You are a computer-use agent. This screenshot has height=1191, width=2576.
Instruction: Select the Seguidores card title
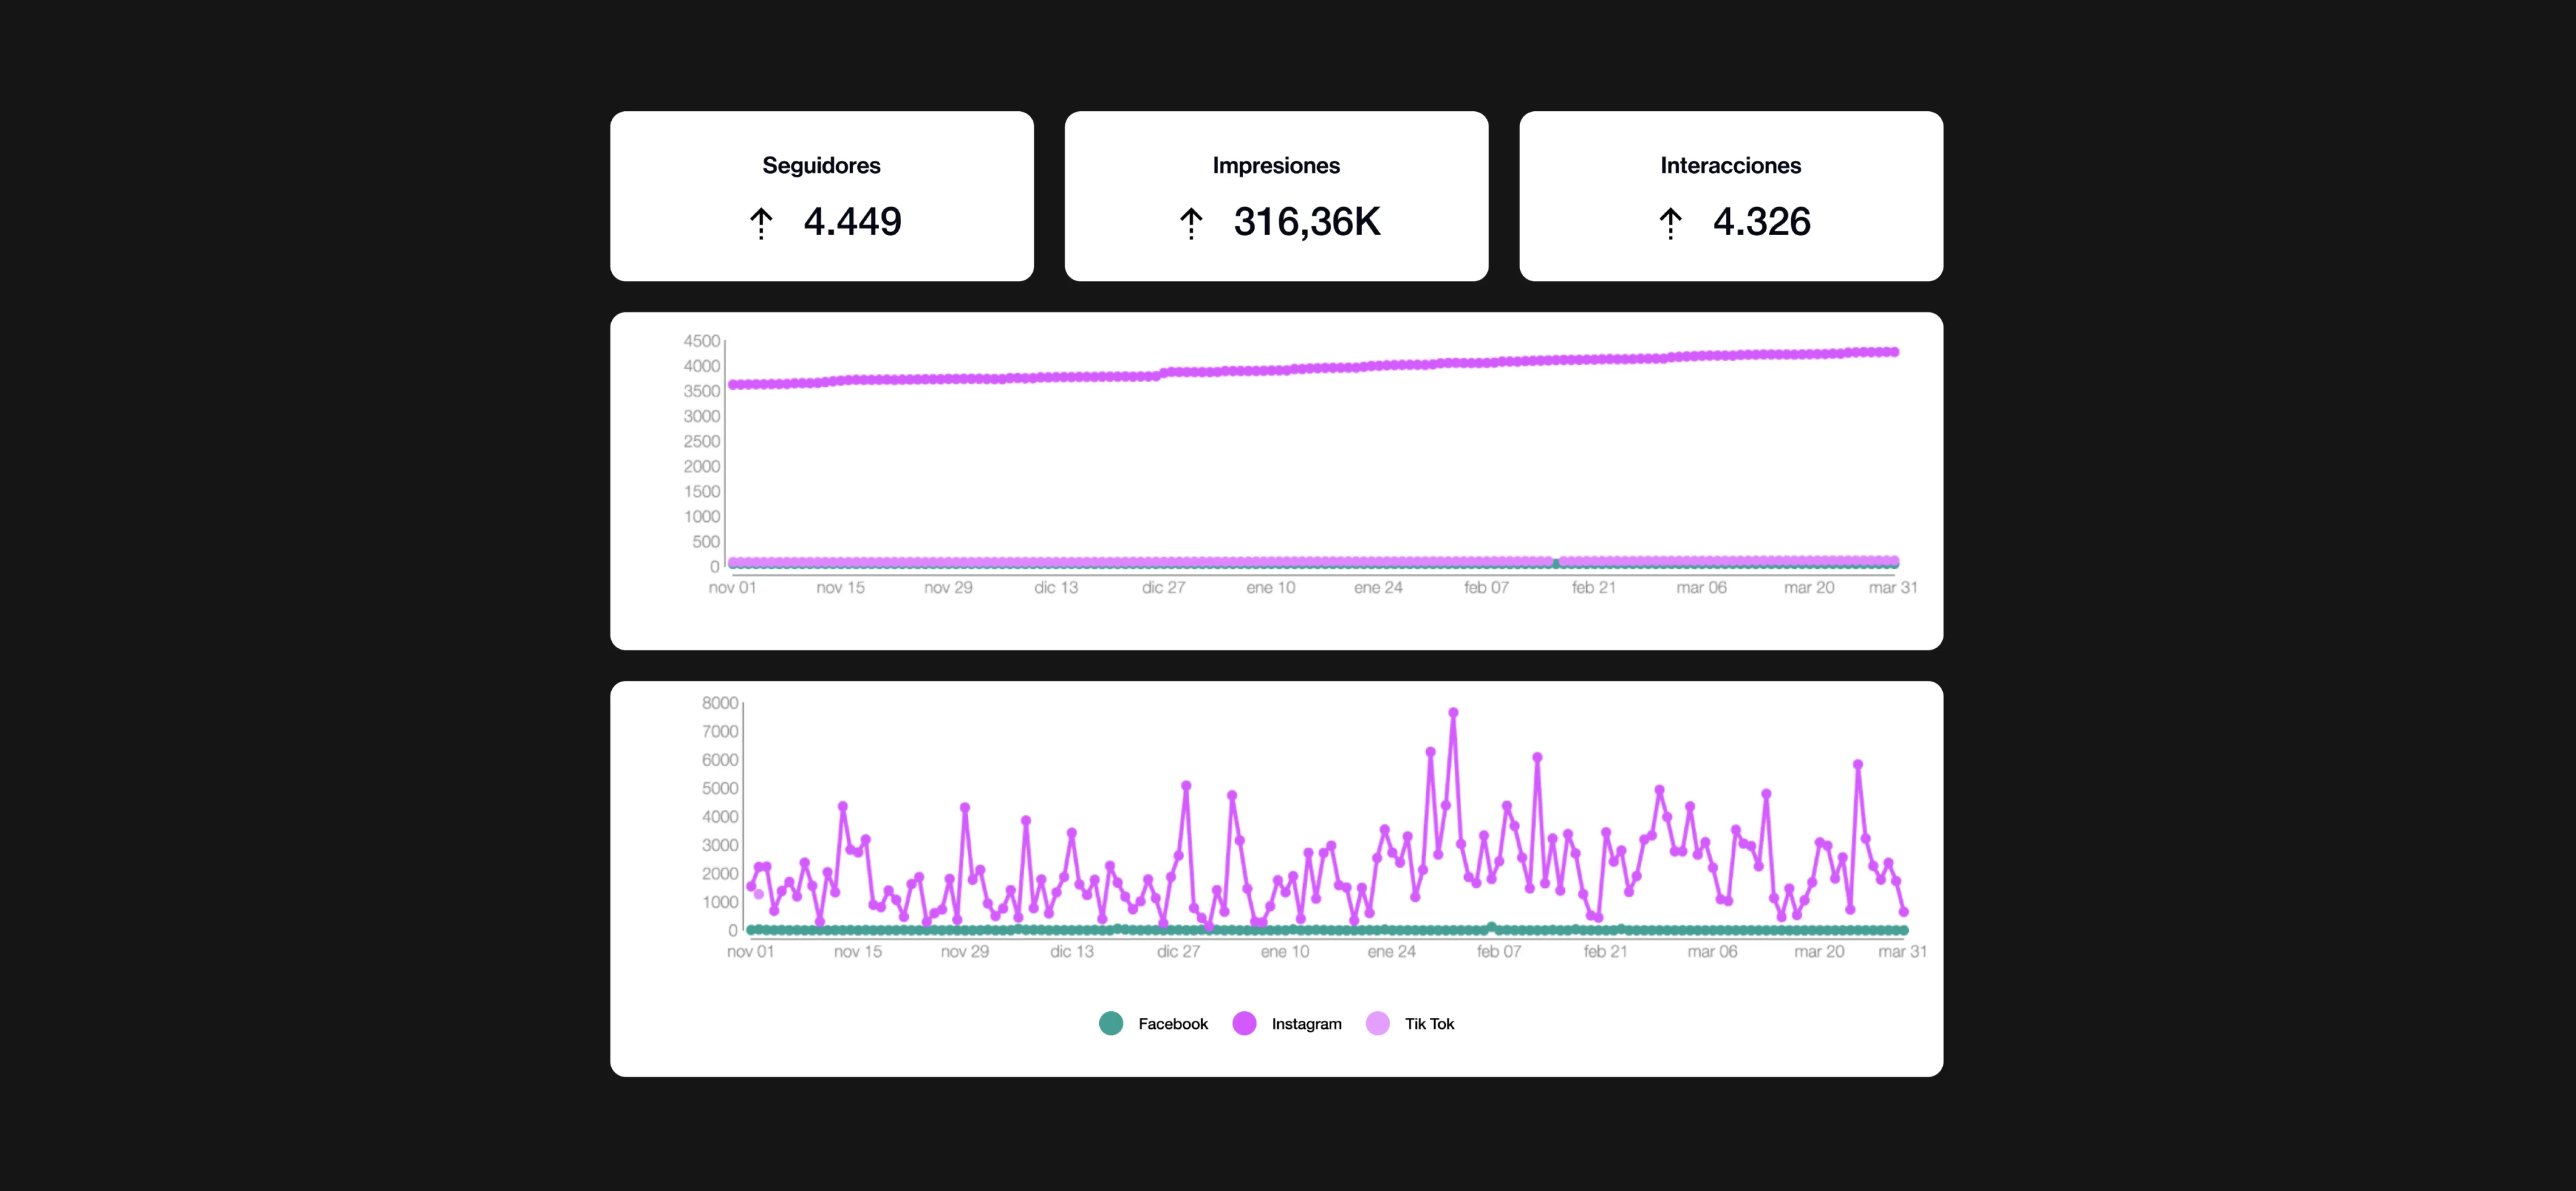pos(821,166)
